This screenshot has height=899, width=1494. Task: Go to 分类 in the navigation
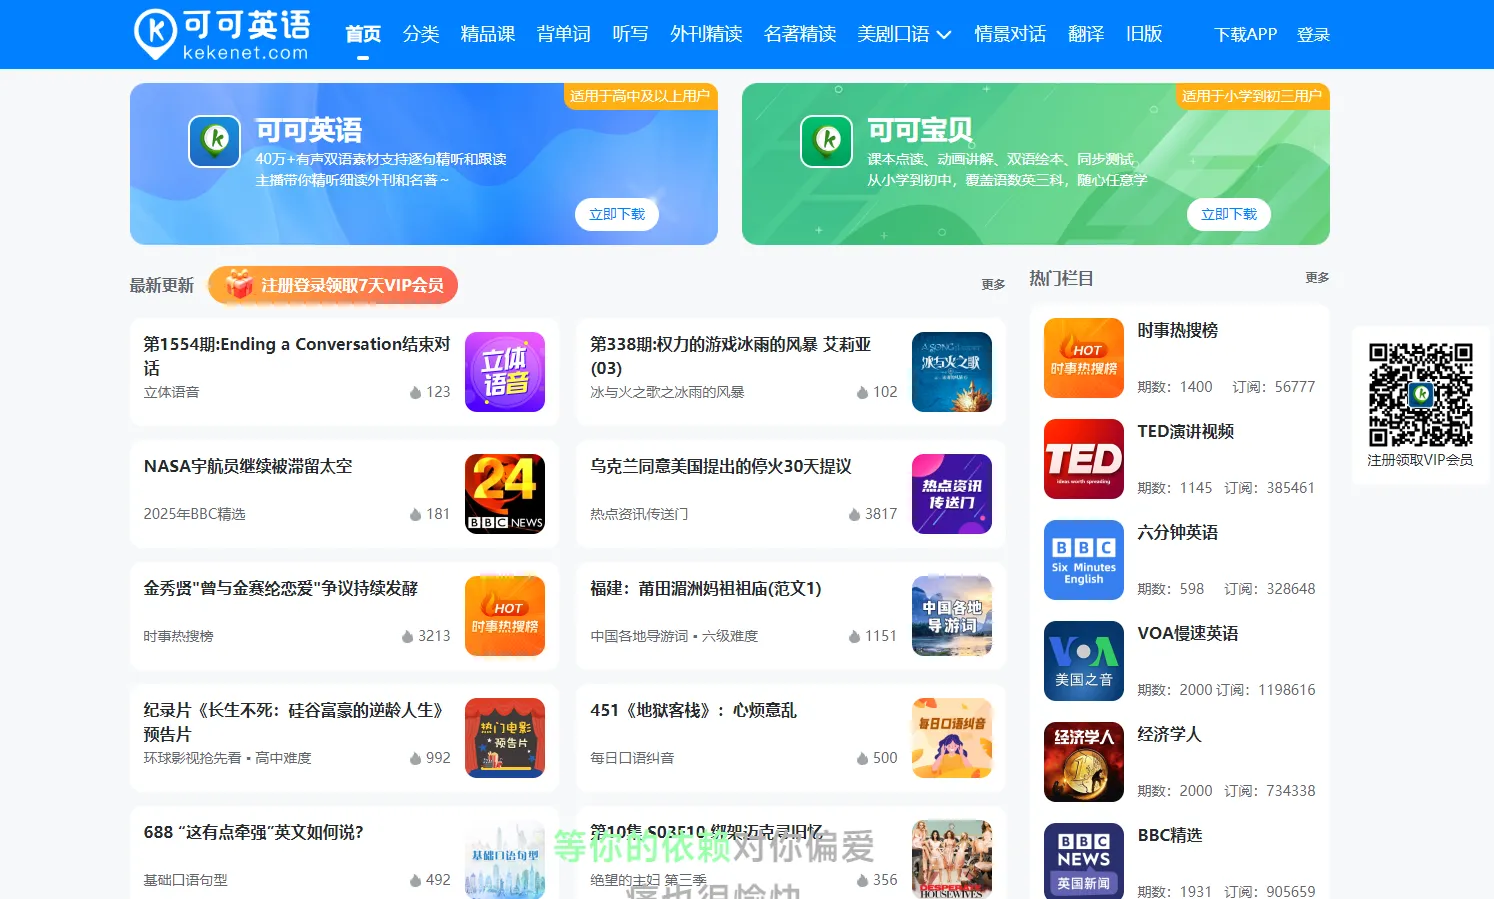[x=421, y=34]
